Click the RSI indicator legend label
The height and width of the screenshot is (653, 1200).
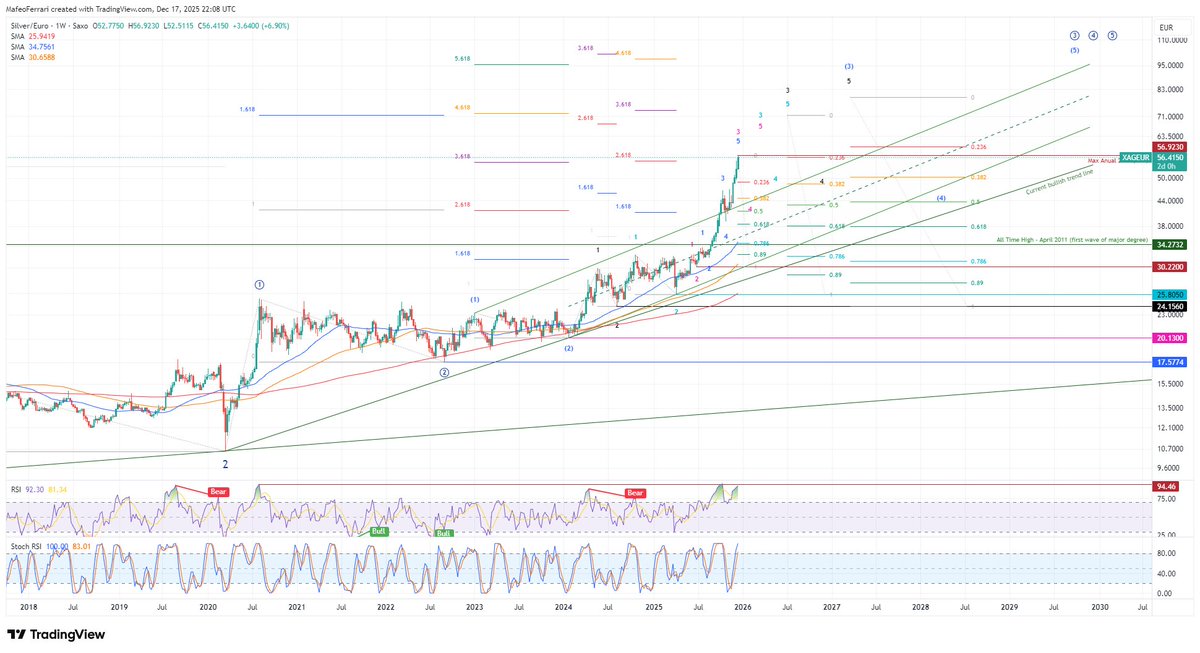tap(14, 490)
